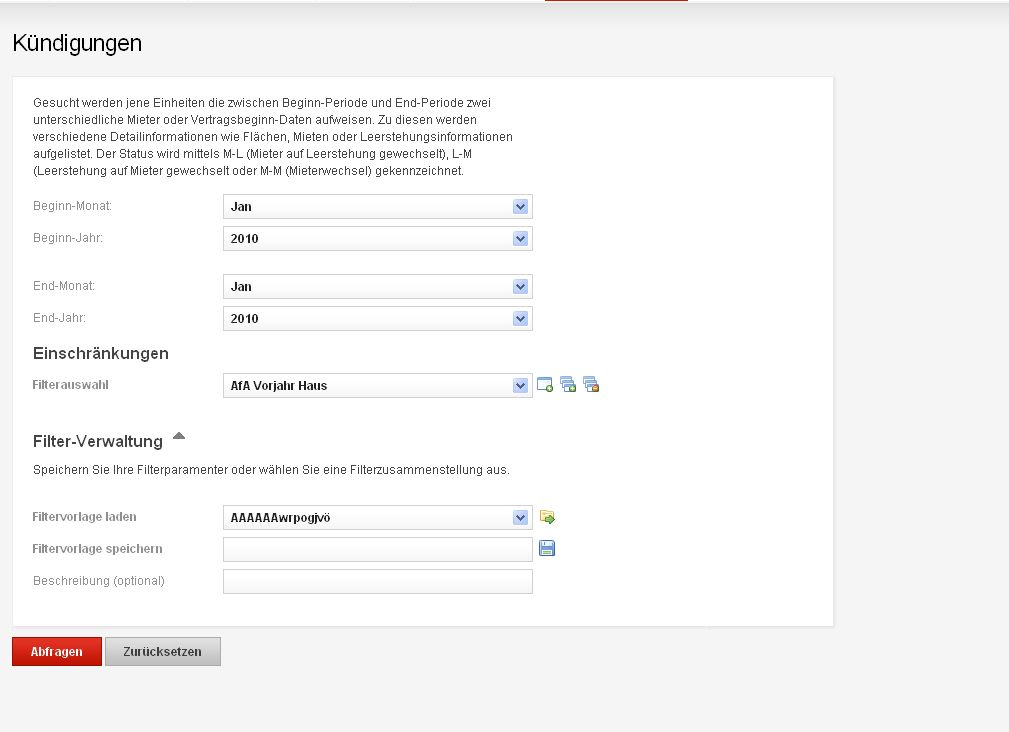Click the Zurücksetzen button
Screen dimensions: 1009x732
[162, 651]
